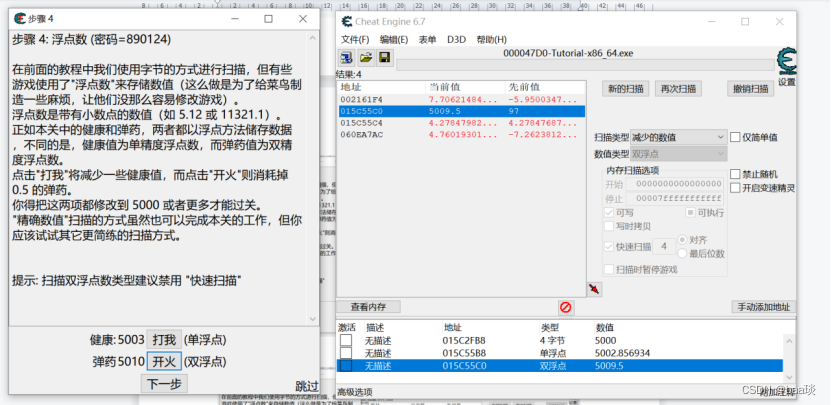Image resolution: width=831 pixels, height=405 pixels.
Task: Click value 5002.856934 in address list
Action: [622, 353]
